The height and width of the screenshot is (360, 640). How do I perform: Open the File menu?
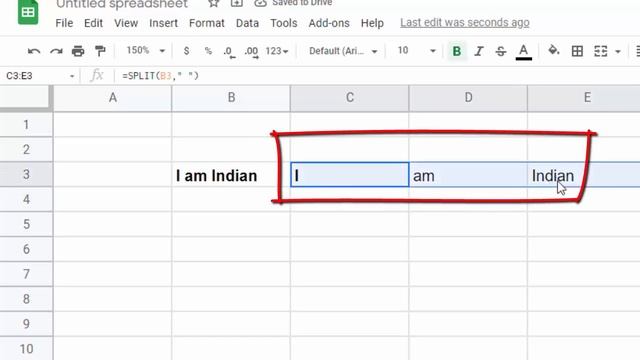tap(64, 23)
